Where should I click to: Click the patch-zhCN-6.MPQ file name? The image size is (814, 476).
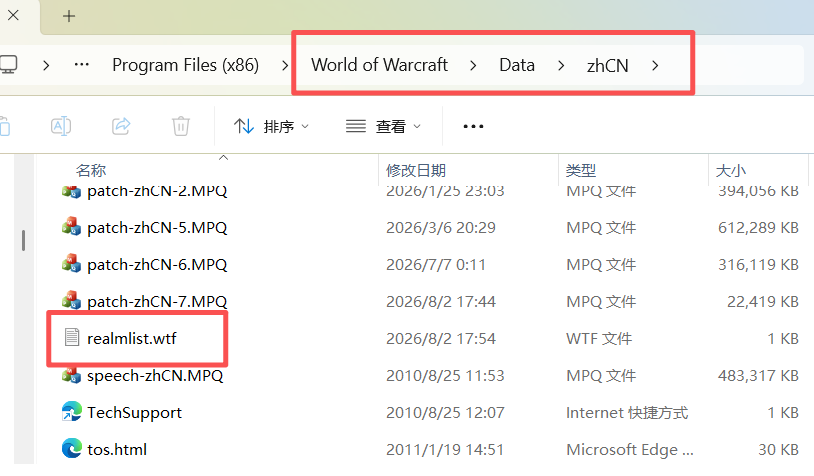pos(157,265)
